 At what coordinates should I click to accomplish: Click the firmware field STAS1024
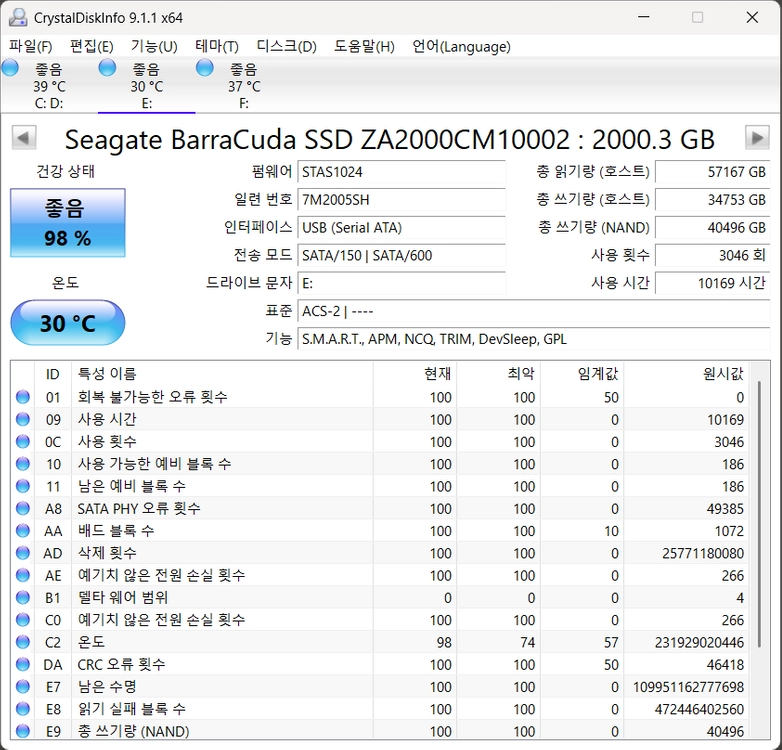pos(401,172)
